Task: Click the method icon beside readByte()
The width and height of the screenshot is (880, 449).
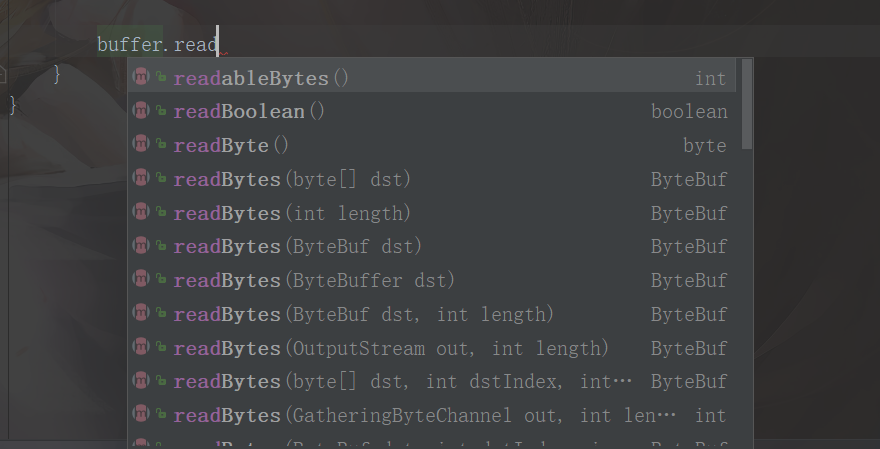Action: click(x=141, y=145)
